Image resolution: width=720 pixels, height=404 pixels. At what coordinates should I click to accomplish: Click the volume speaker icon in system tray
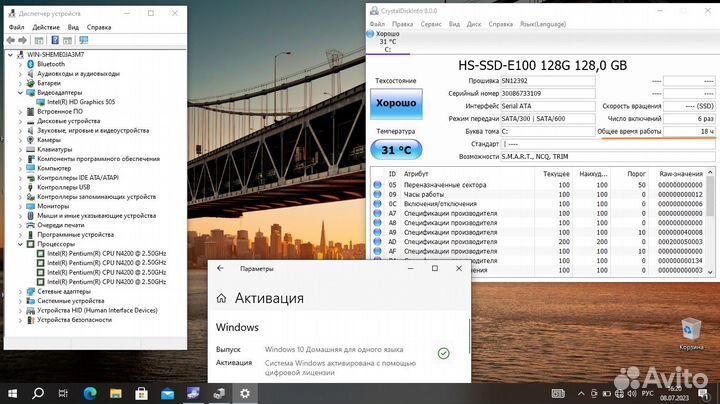point(632,394)
